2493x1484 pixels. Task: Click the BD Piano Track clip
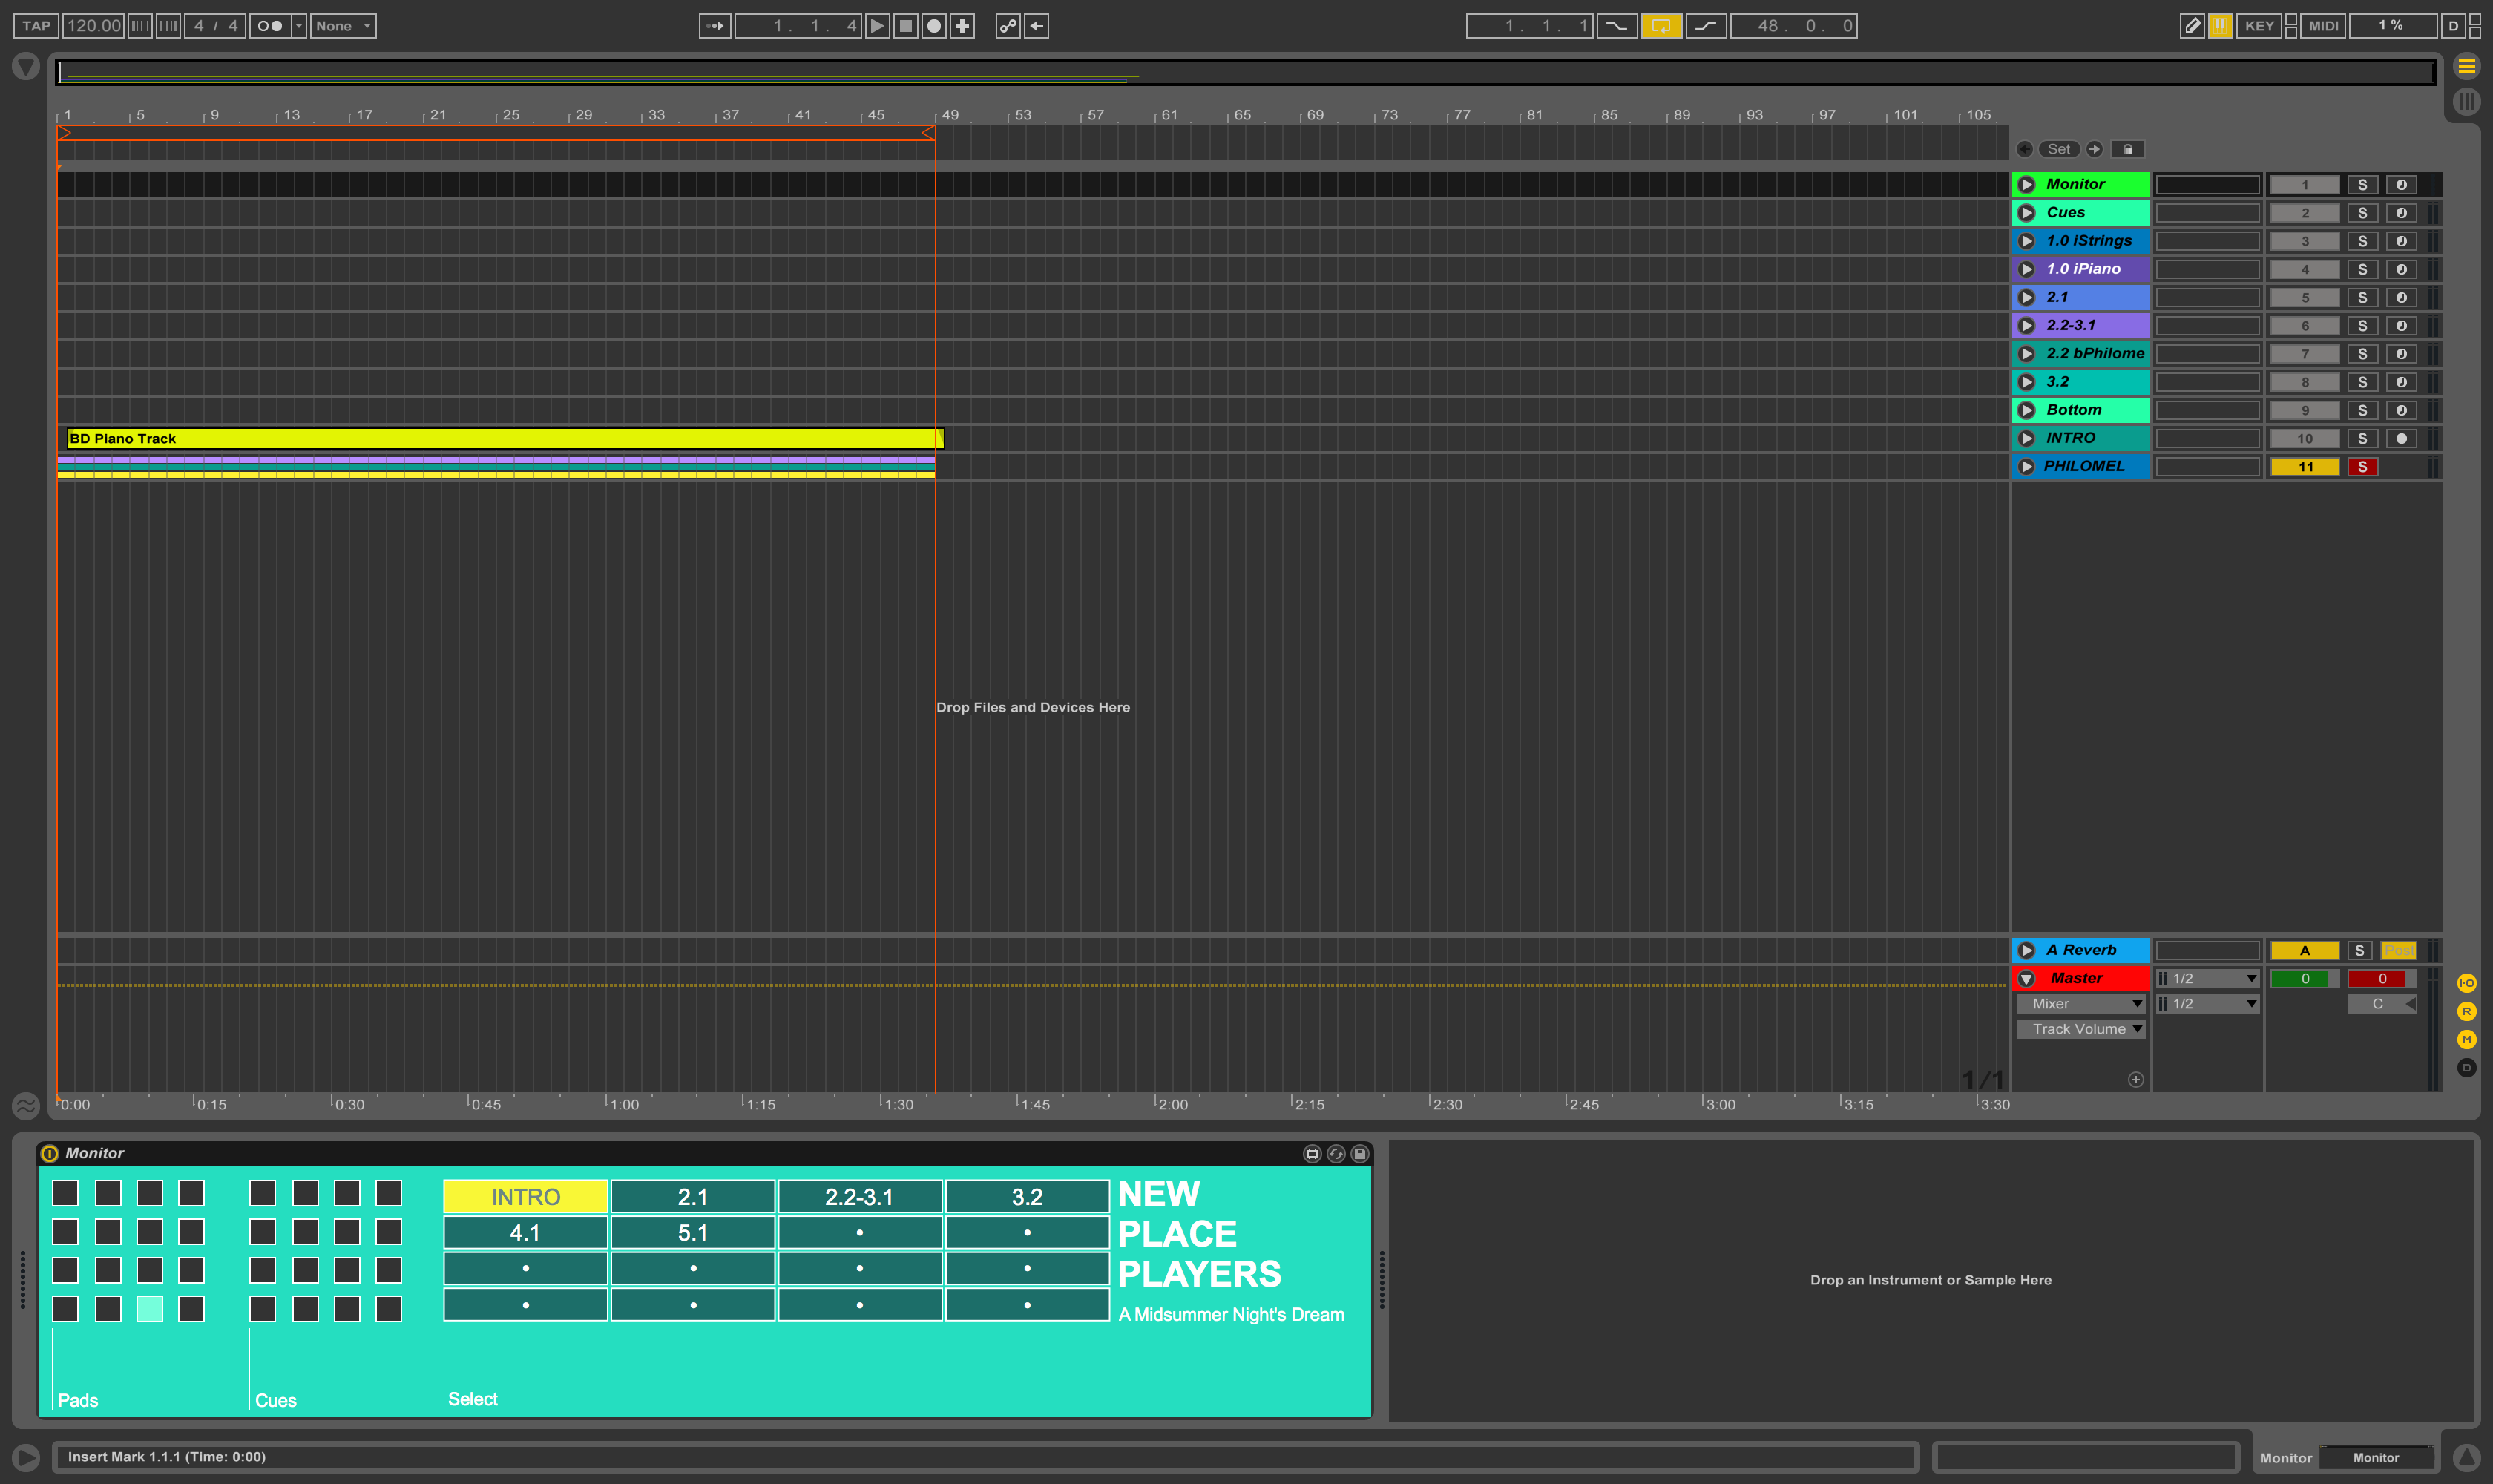point(500,439)
